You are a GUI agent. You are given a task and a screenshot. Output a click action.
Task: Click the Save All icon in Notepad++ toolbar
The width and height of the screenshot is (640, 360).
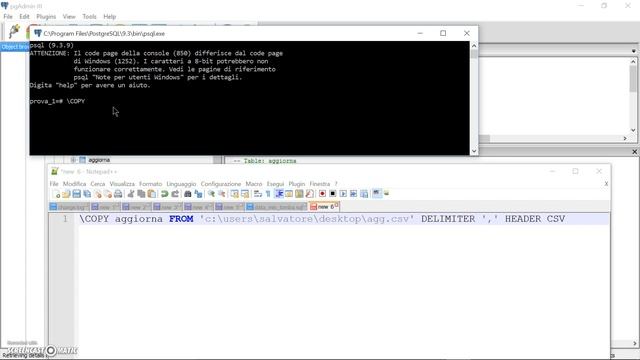[x=87, y=194]
